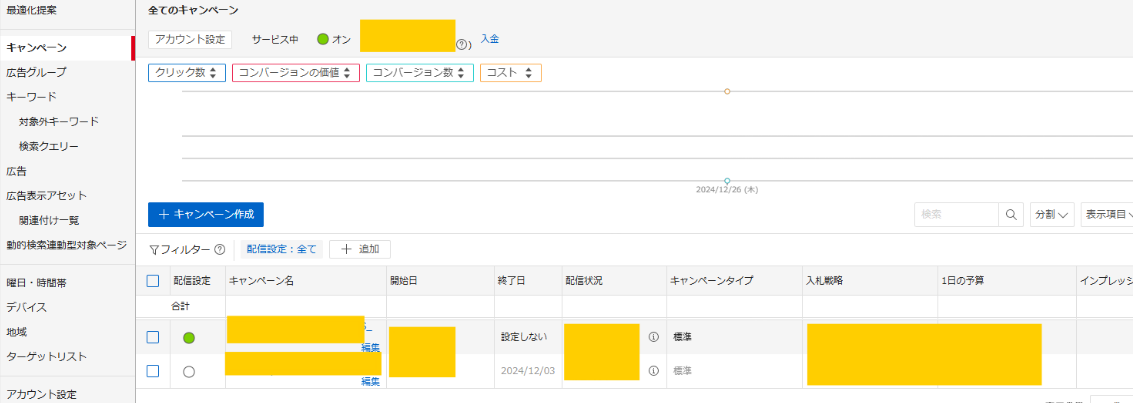Select 検索クエリー in the sidebar
The width and height of the screenshot is (1133, 403).
48,146
